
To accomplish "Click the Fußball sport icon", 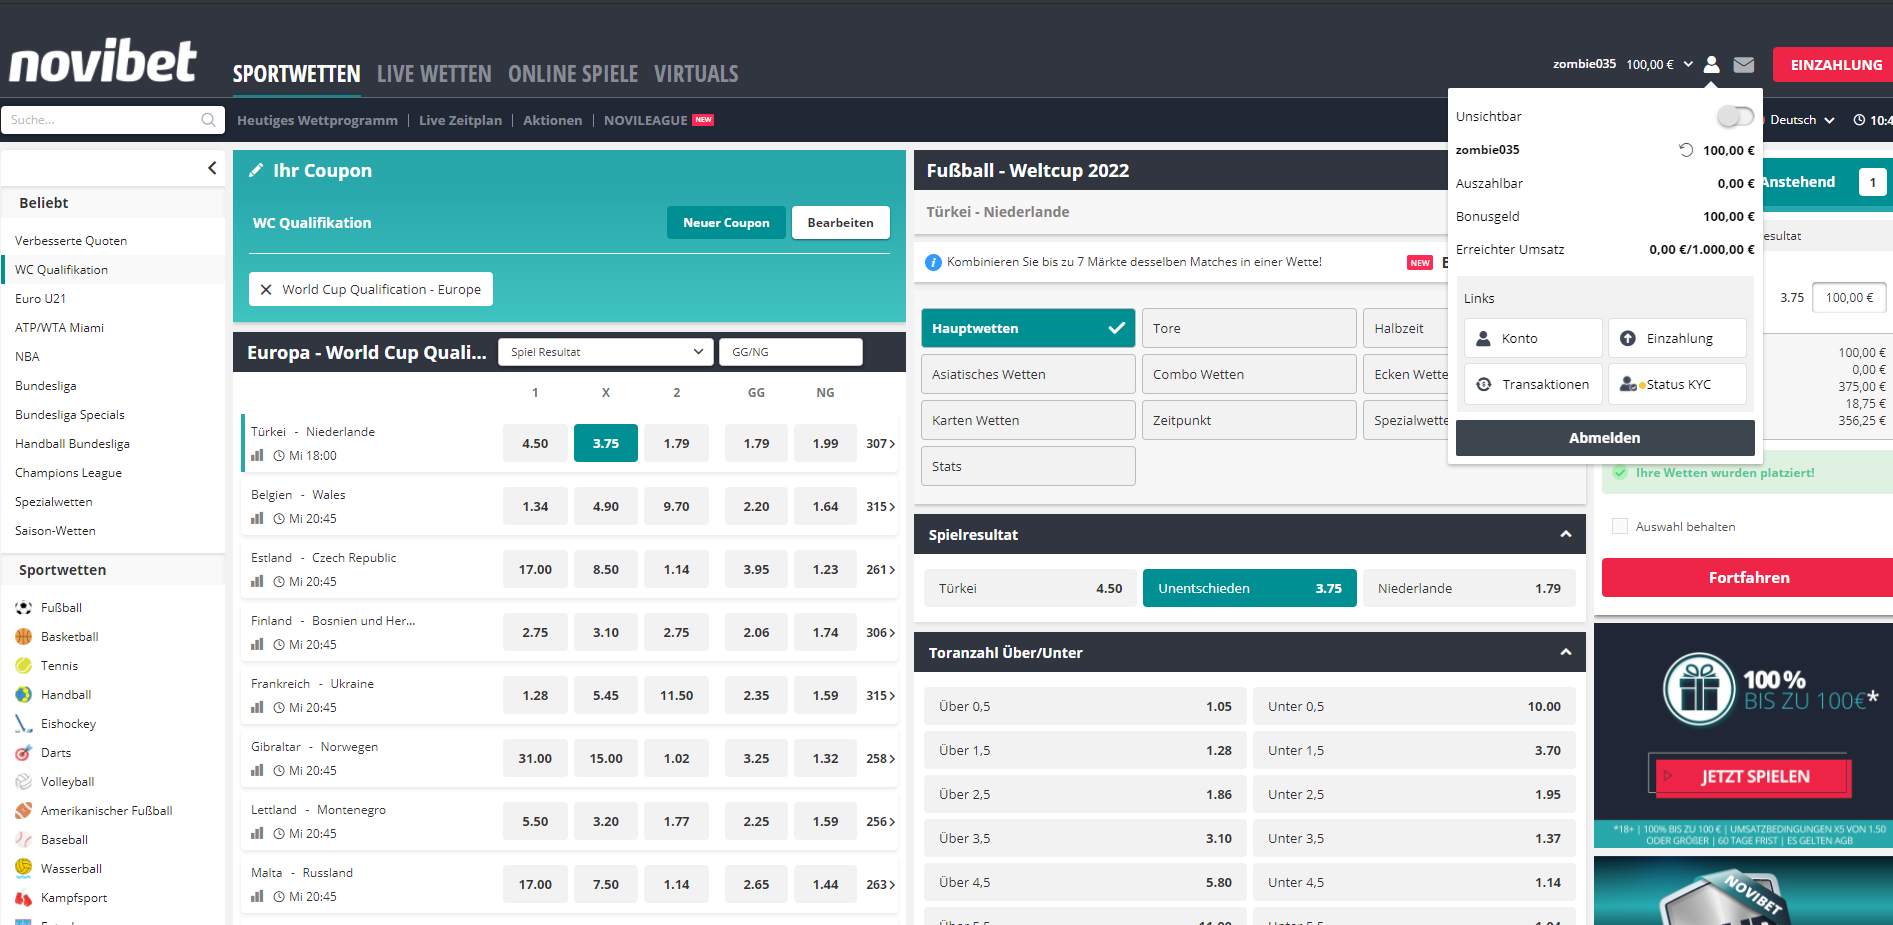I will 24,607.
